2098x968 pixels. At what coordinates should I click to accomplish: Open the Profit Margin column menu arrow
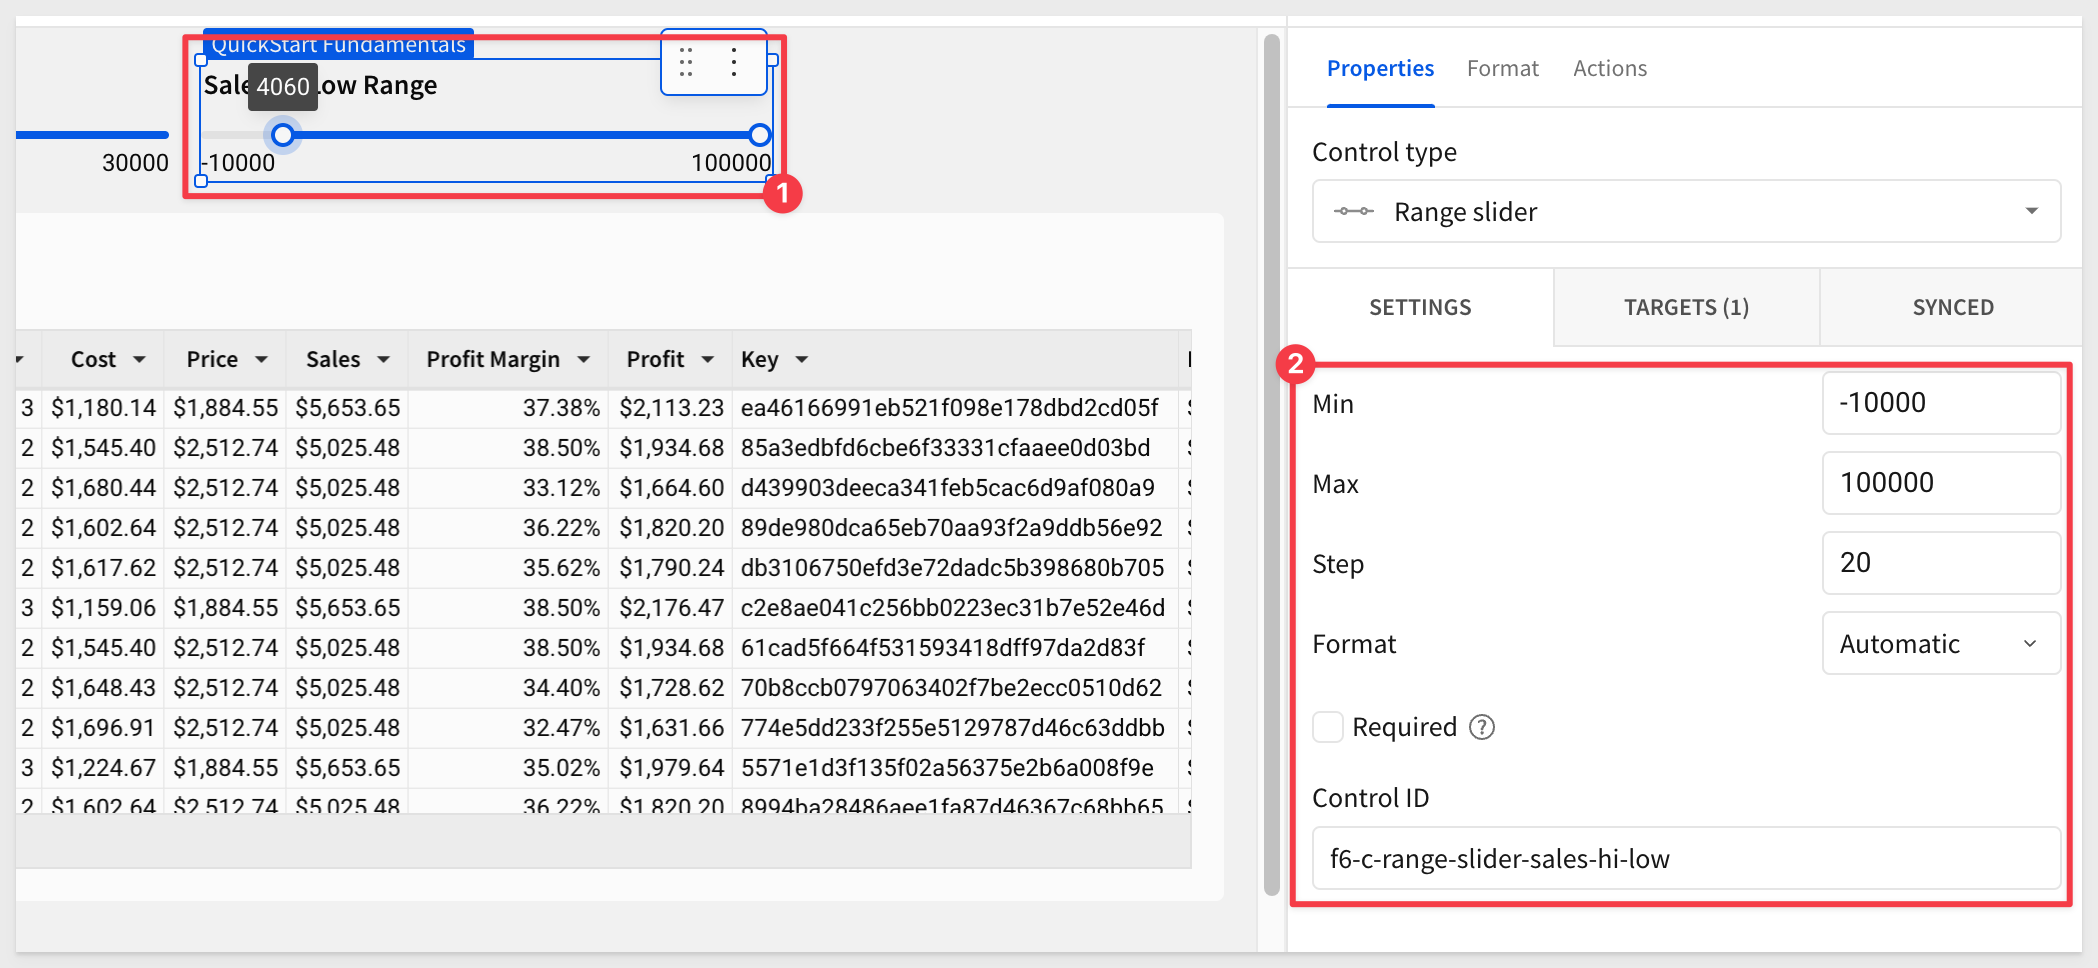click(x=584, y=359)
